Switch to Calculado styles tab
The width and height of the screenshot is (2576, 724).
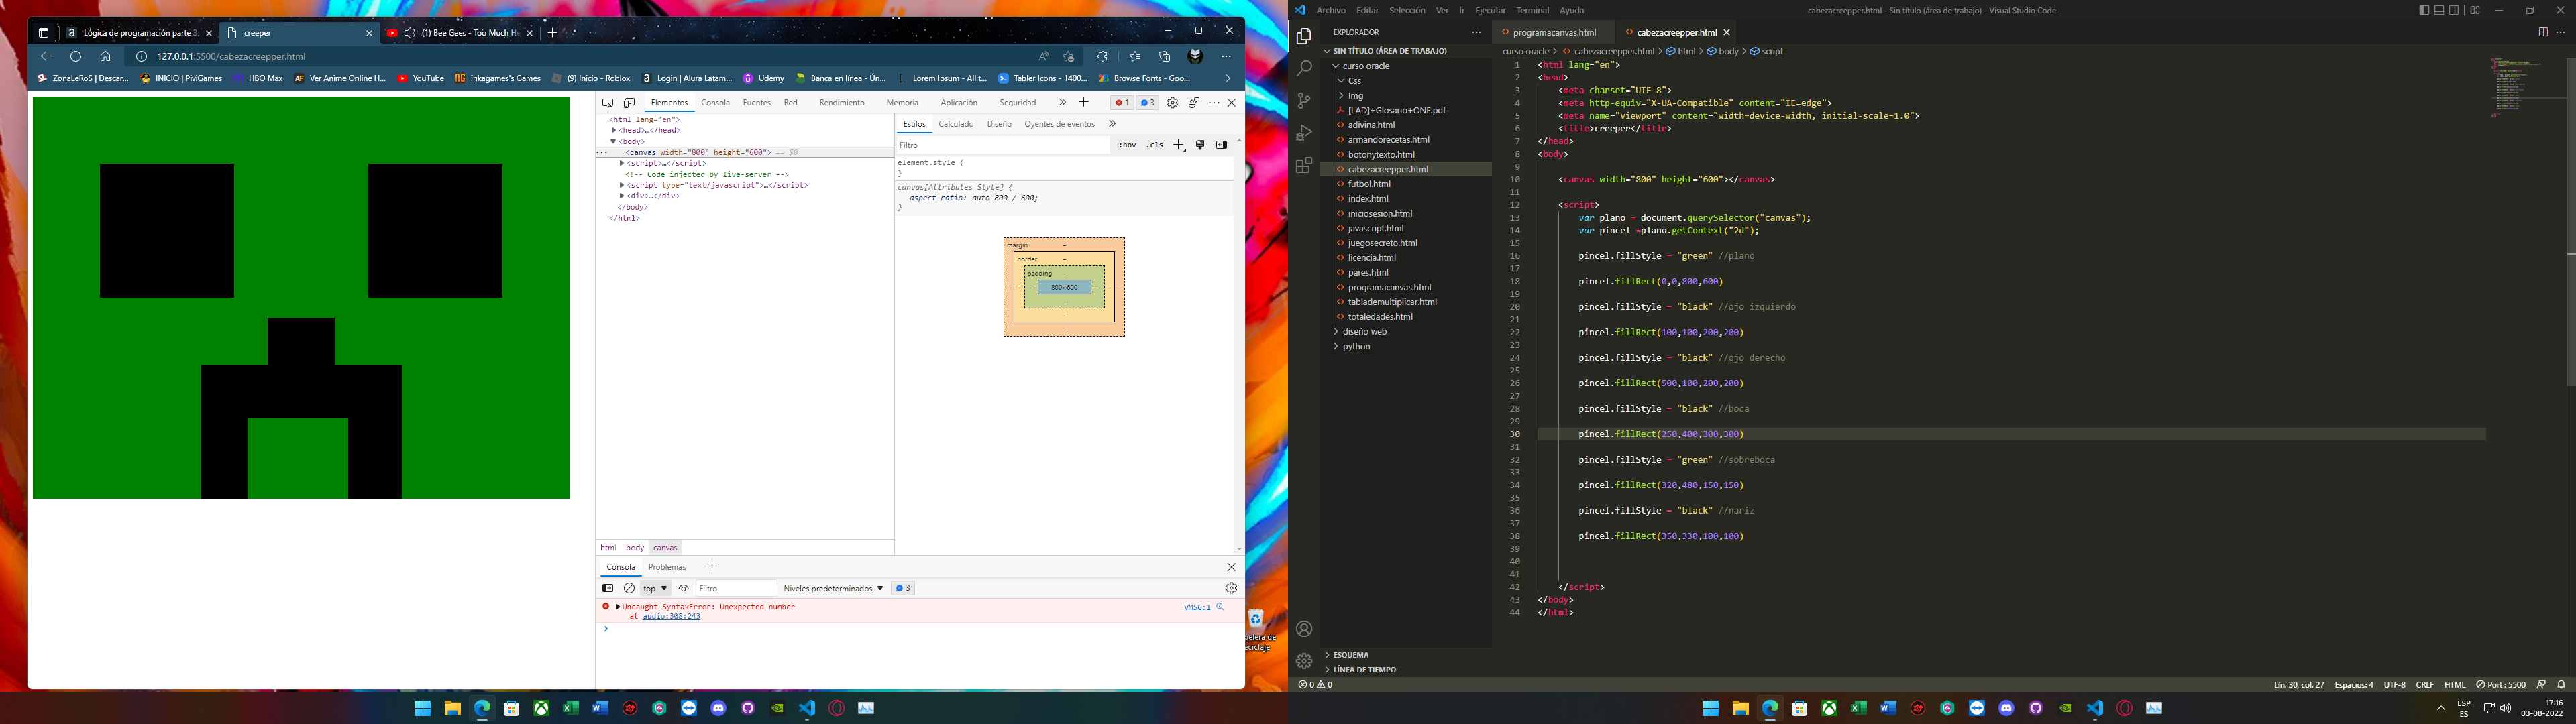pos(956,124)
